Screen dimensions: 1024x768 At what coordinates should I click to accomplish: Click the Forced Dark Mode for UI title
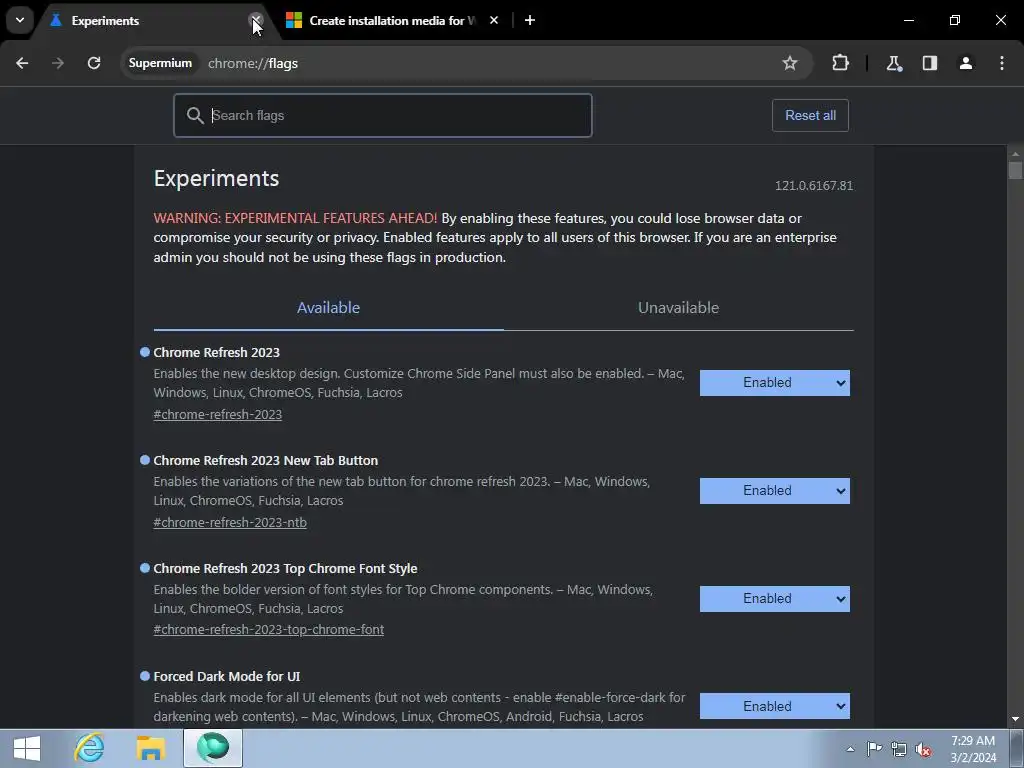(227, 677)
